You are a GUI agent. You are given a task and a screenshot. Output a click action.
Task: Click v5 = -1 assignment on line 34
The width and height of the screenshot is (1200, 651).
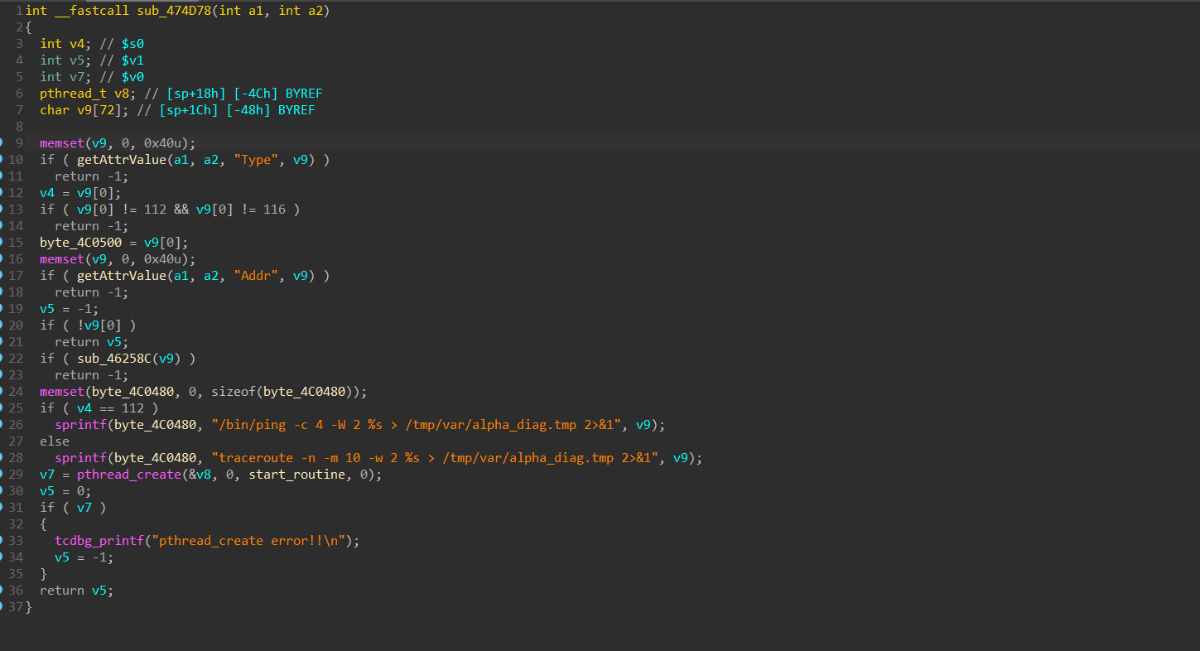click(84, 557)
